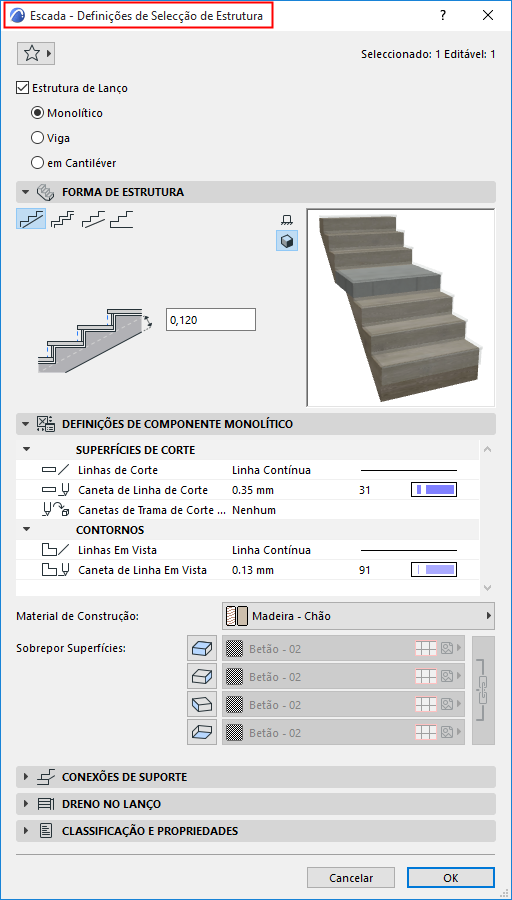Collapse DEFINIÇÕES DE COMPONENTE MONOLÍTICO panel

coord(25,424)
